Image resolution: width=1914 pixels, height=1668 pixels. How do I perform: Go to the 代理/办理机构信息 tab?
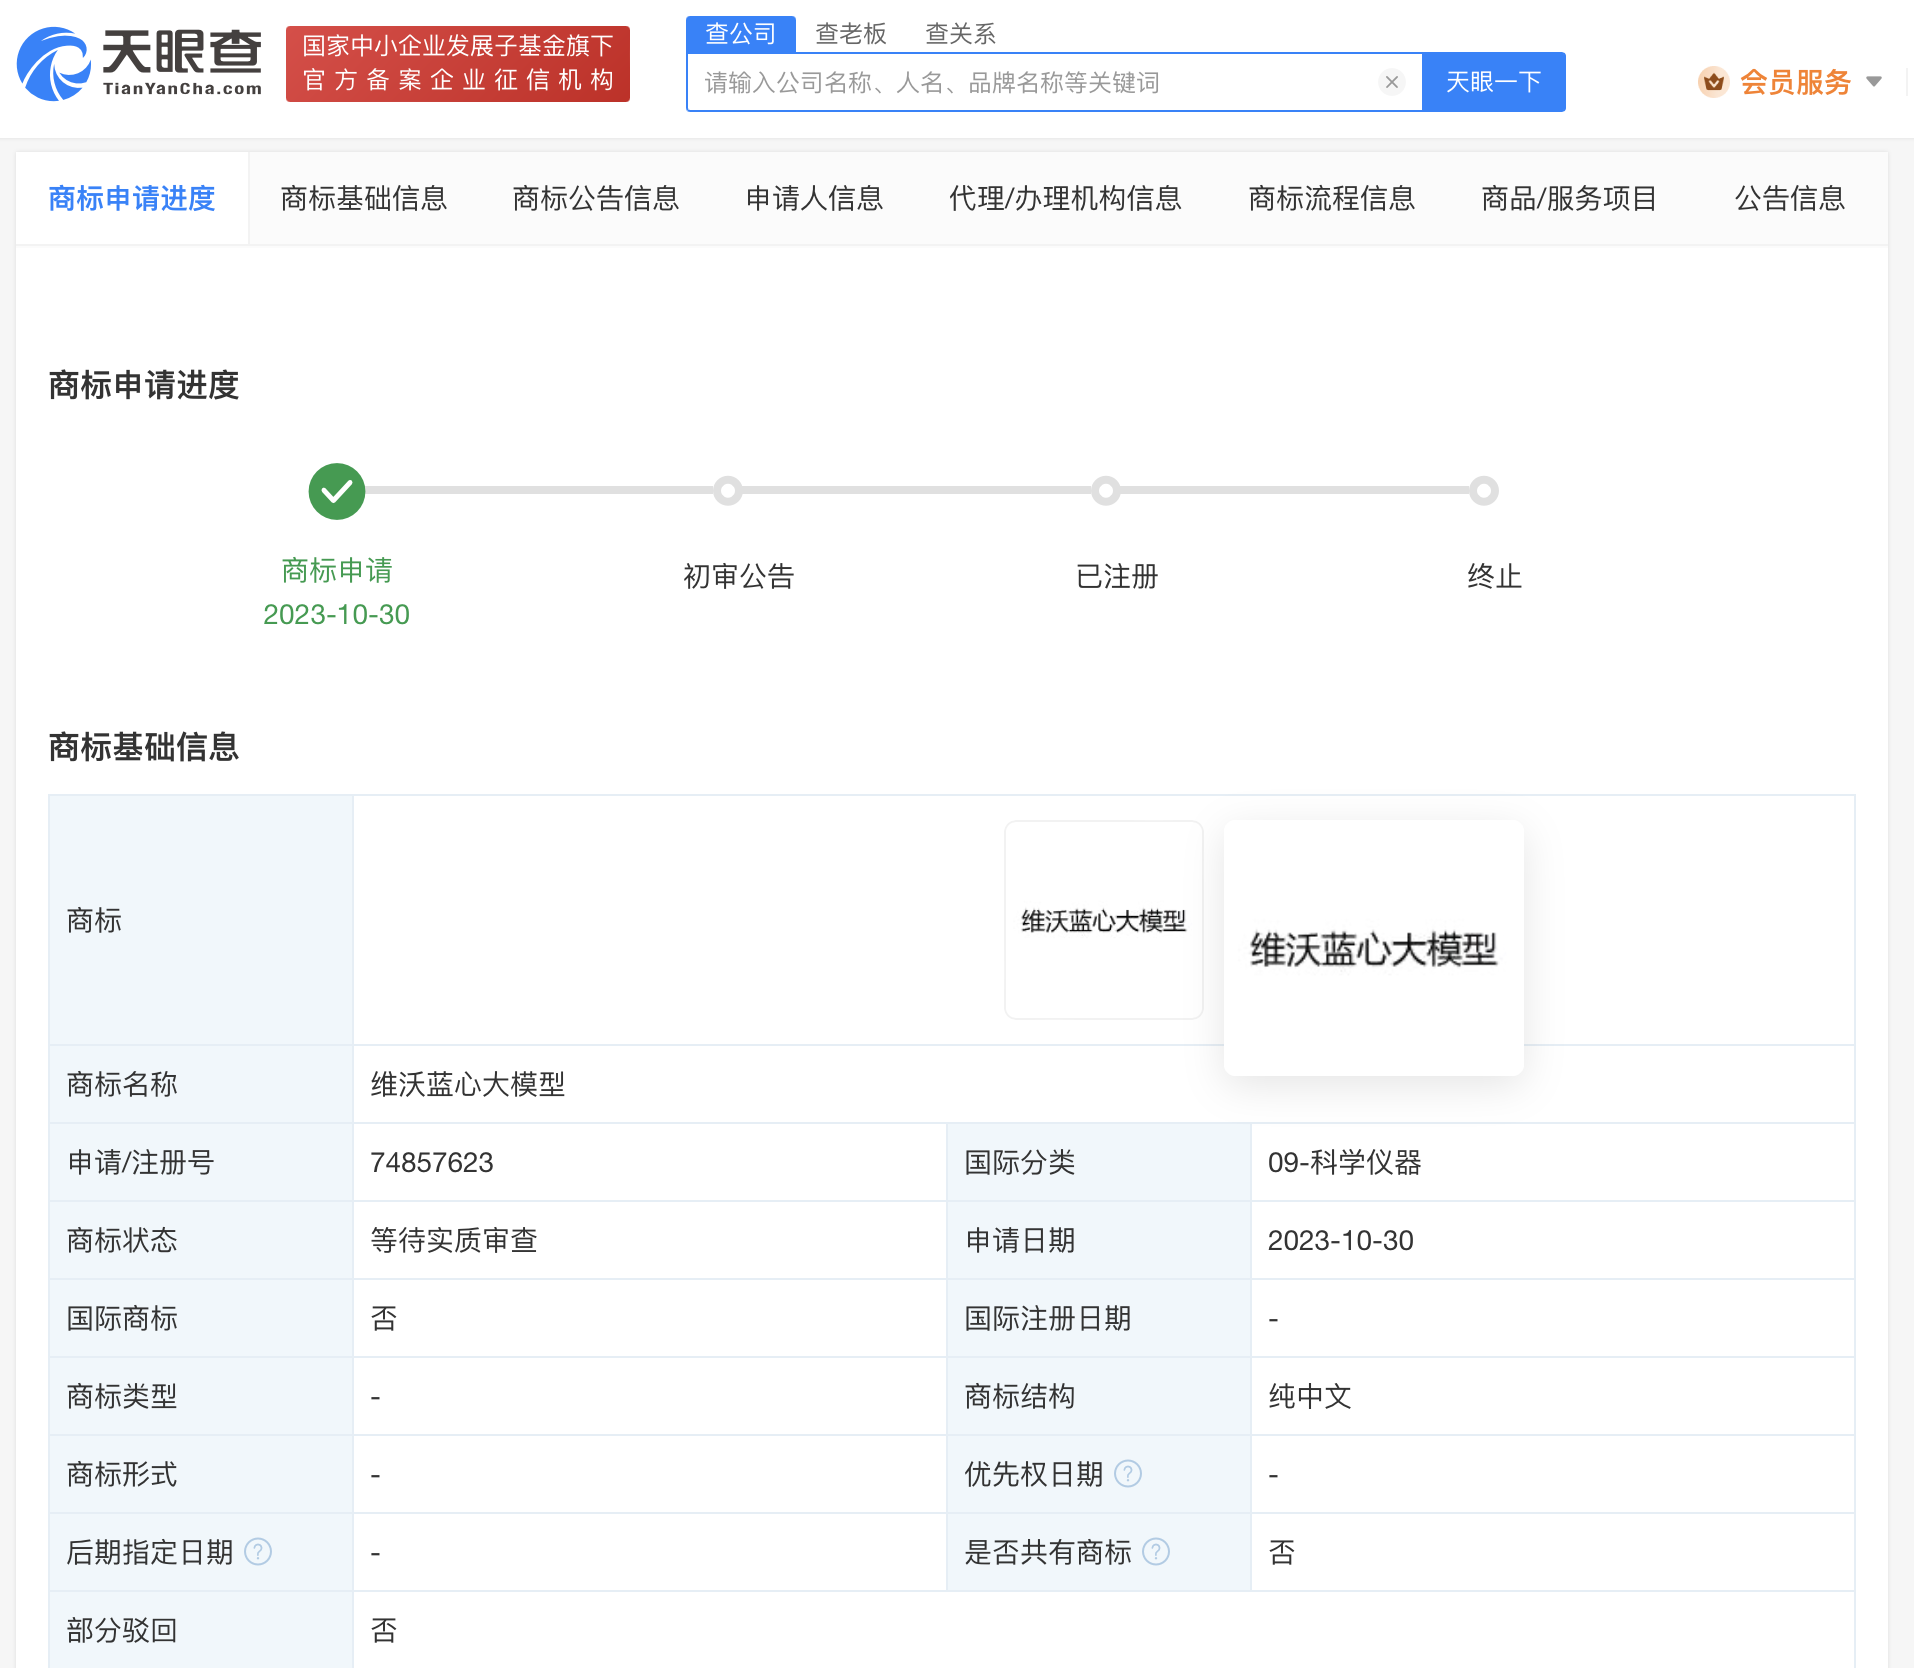pos(1065,198)
